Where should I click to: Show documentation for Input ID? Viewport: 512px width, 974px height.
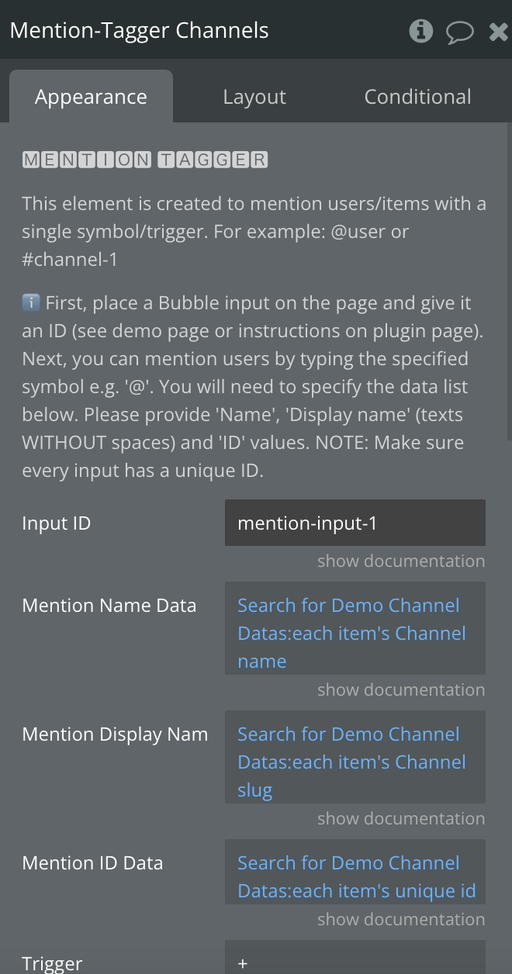[x=401, y=561]
